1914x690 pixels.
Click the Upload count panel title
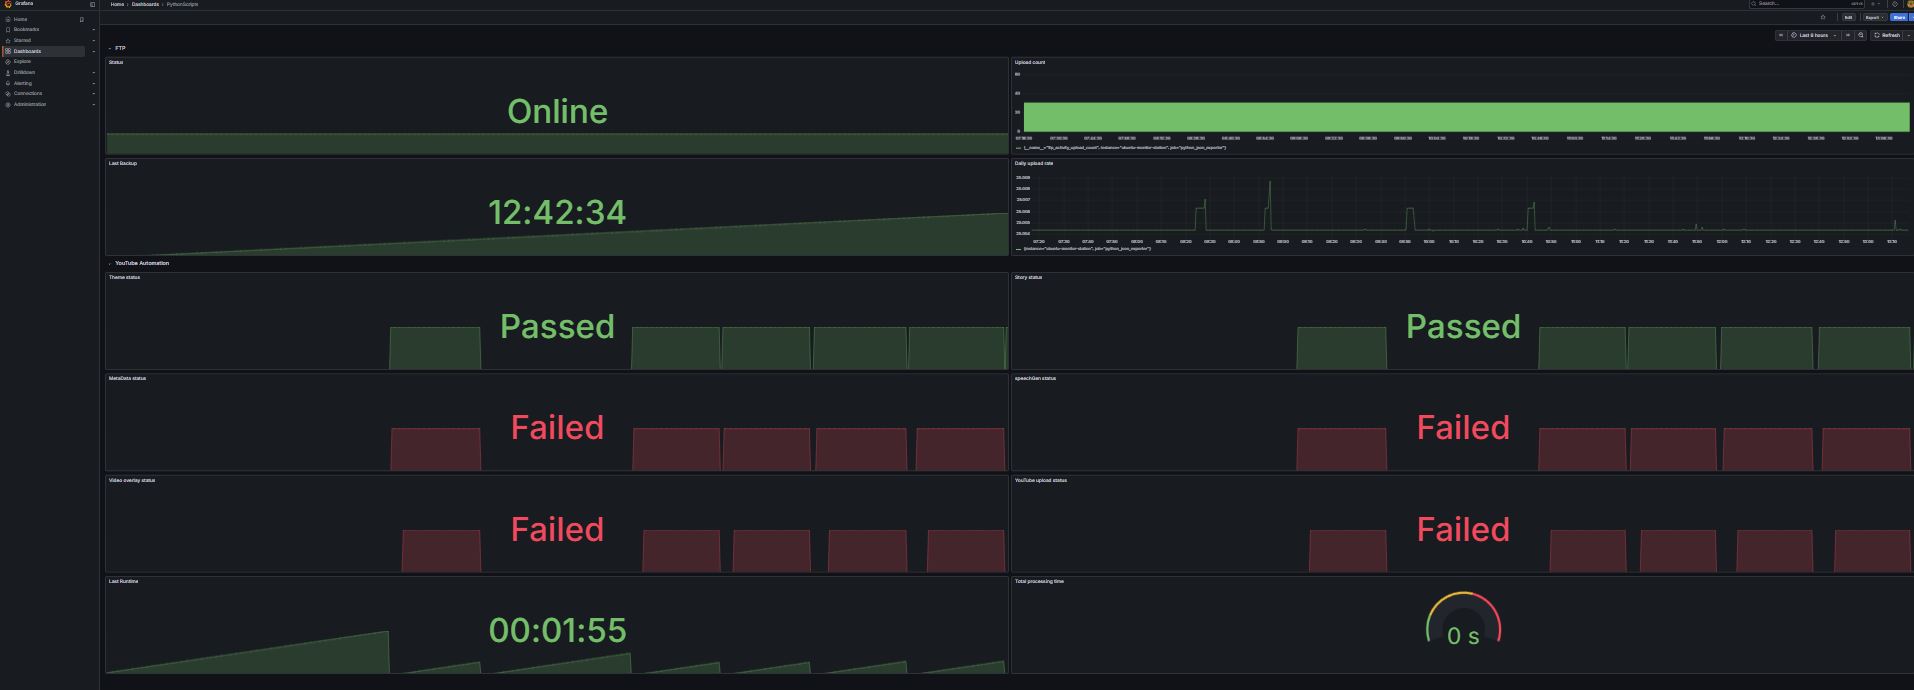(x=1030, y=62)
